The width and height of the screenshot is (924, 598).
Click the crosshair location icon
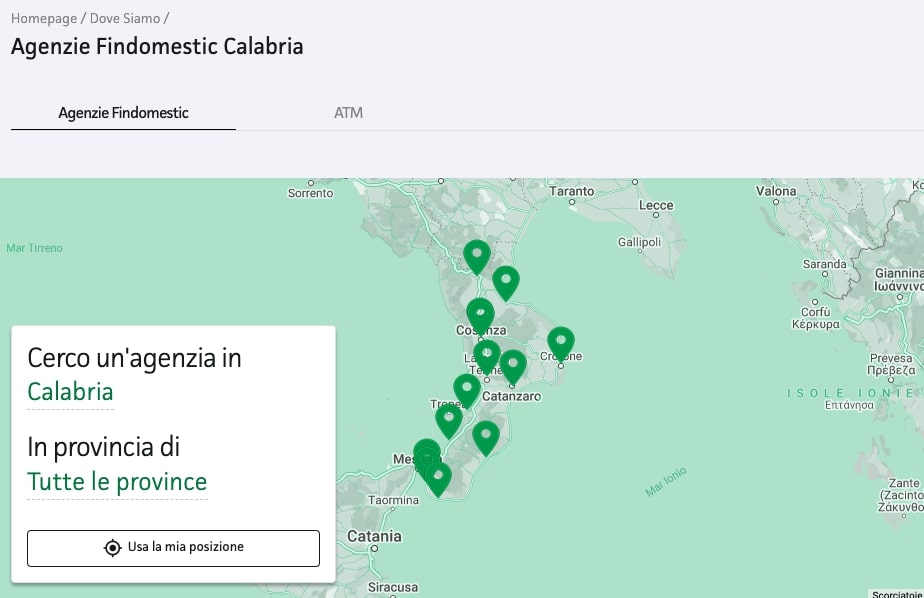point(113,547)
